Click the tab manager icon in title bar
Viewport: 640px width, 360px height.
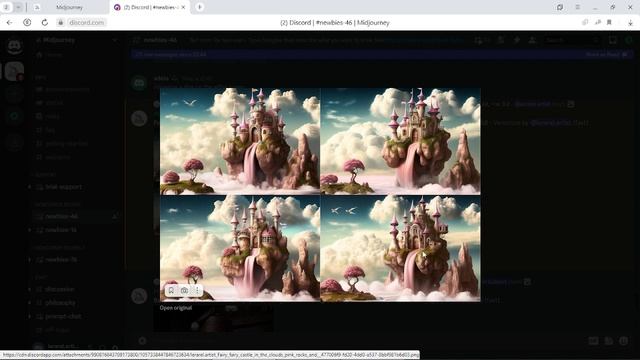[x=560, y=7]
